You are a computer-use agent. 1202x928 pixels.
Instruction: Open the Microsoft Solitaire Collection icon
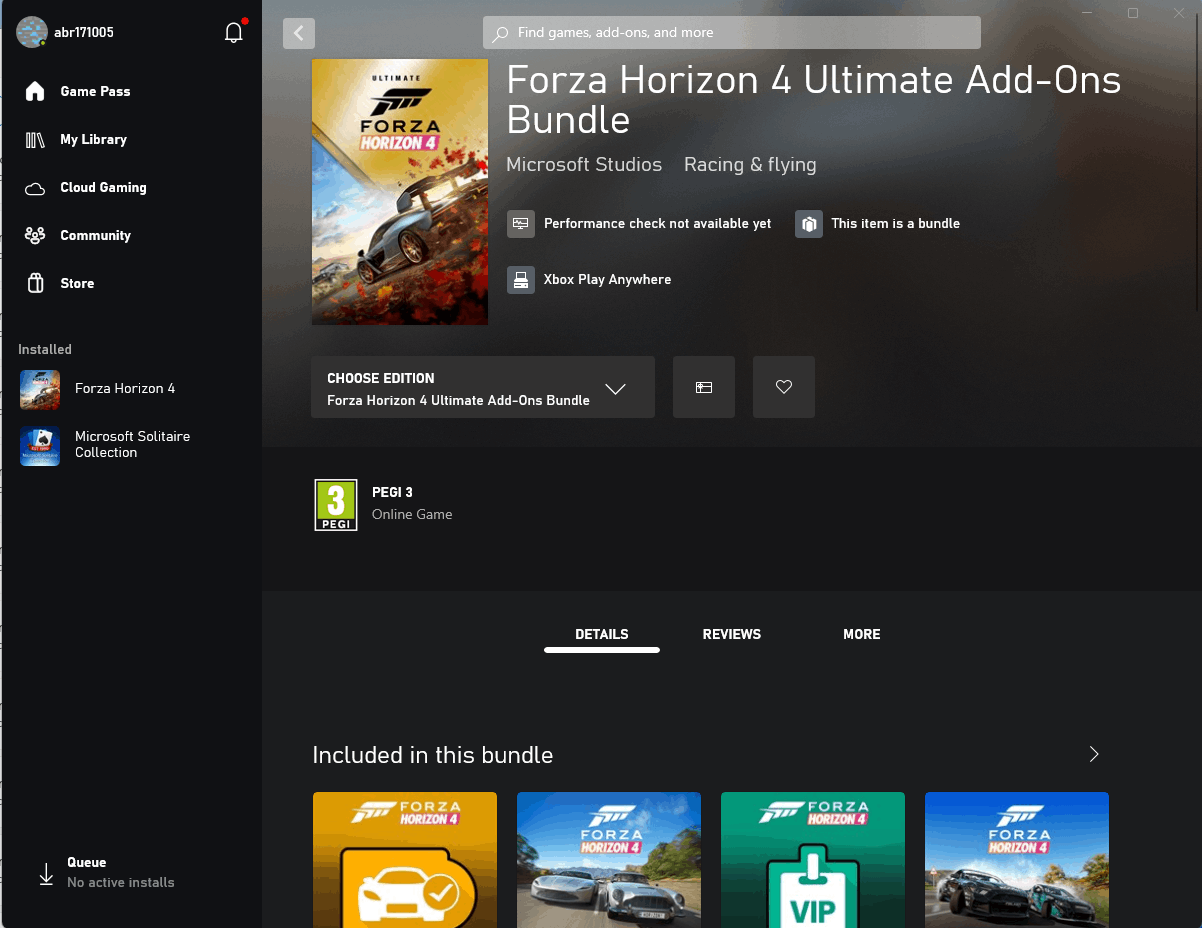(x=40, y=445)
